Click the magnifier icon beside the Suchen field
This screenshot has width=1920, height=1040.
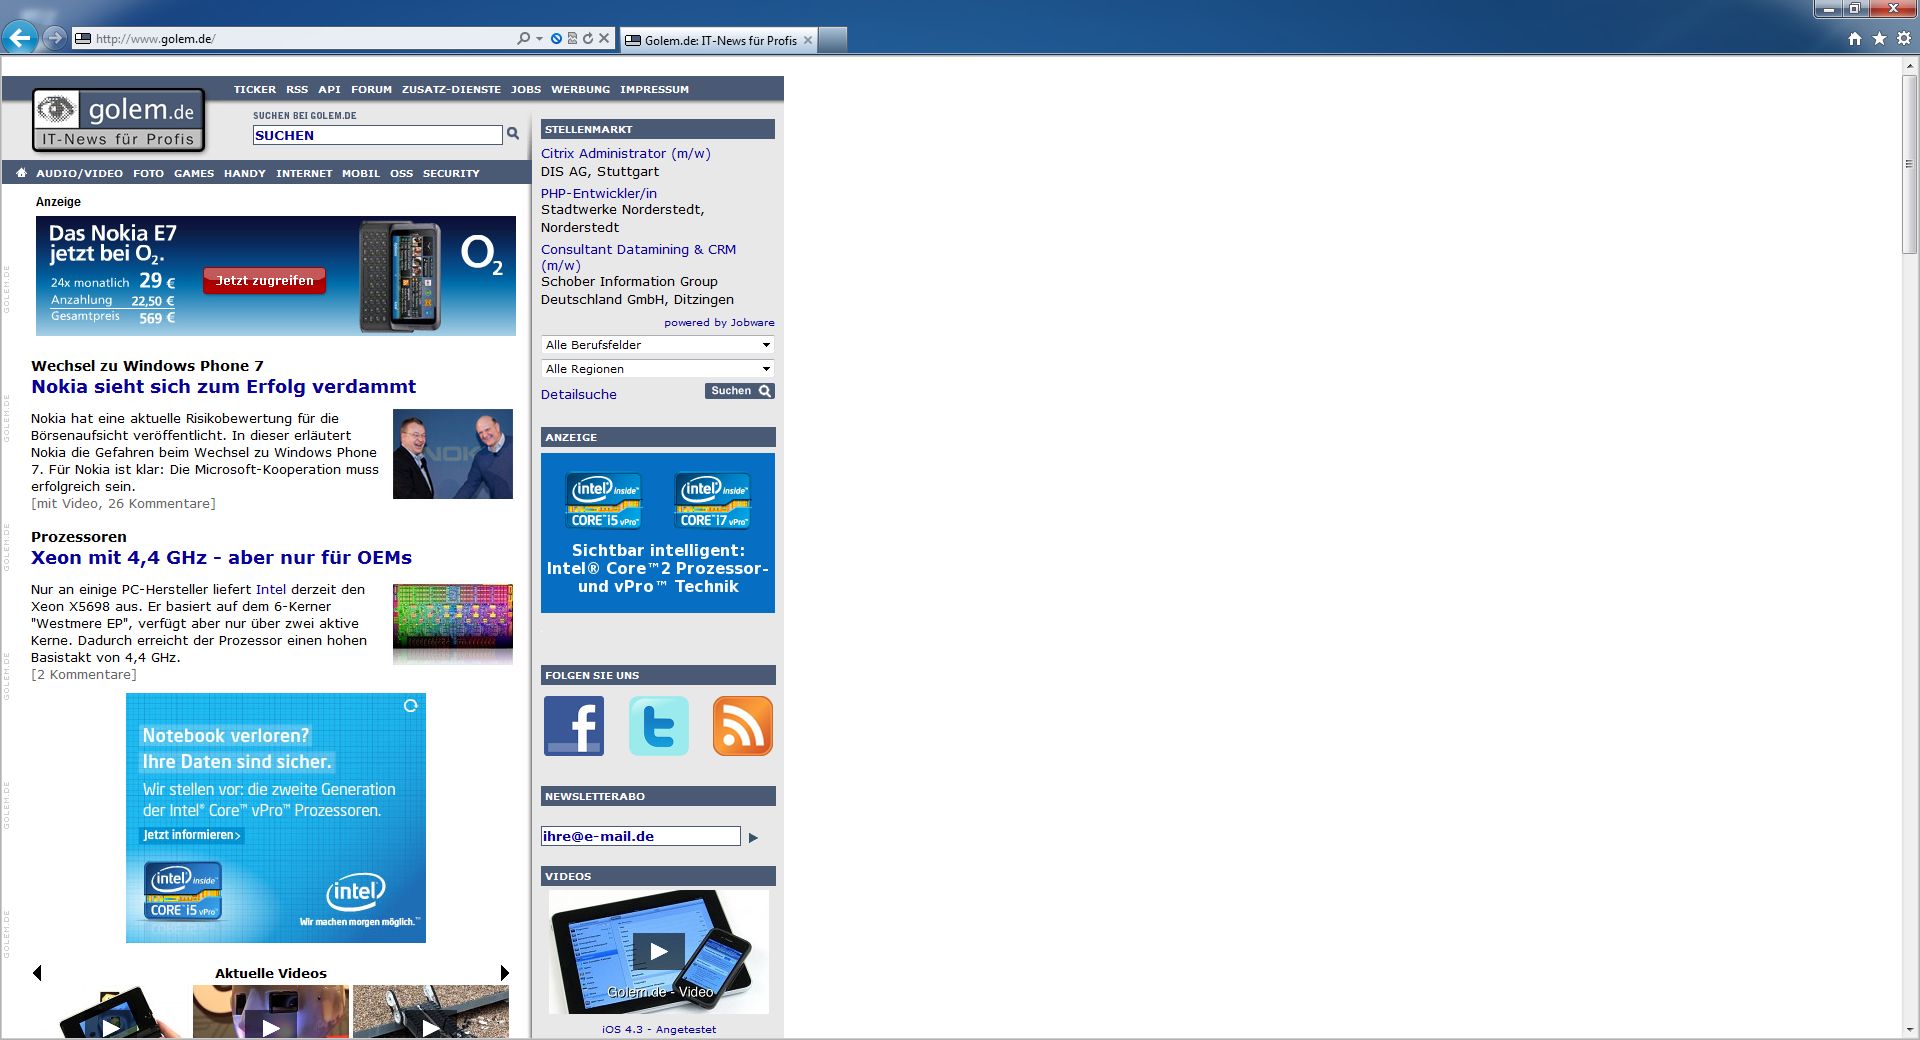(x=513, y=134)
